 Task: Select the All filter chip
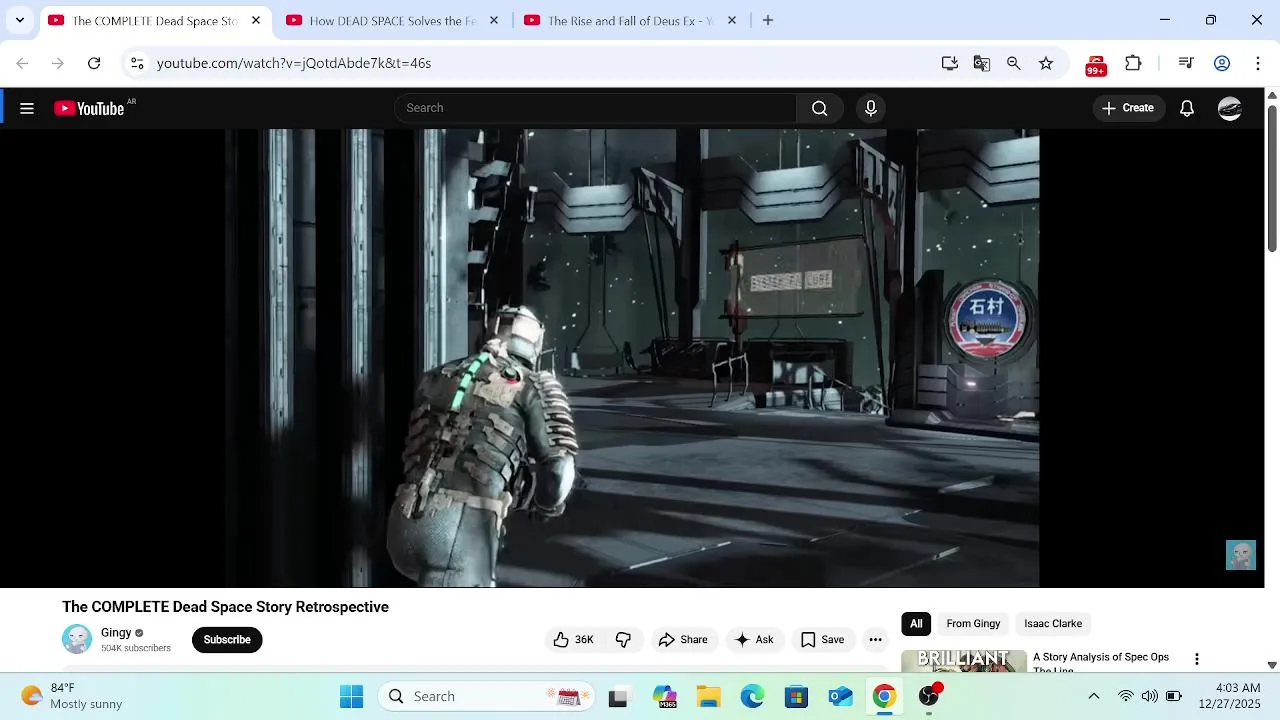pyautogui.click(x=916, y=623)
